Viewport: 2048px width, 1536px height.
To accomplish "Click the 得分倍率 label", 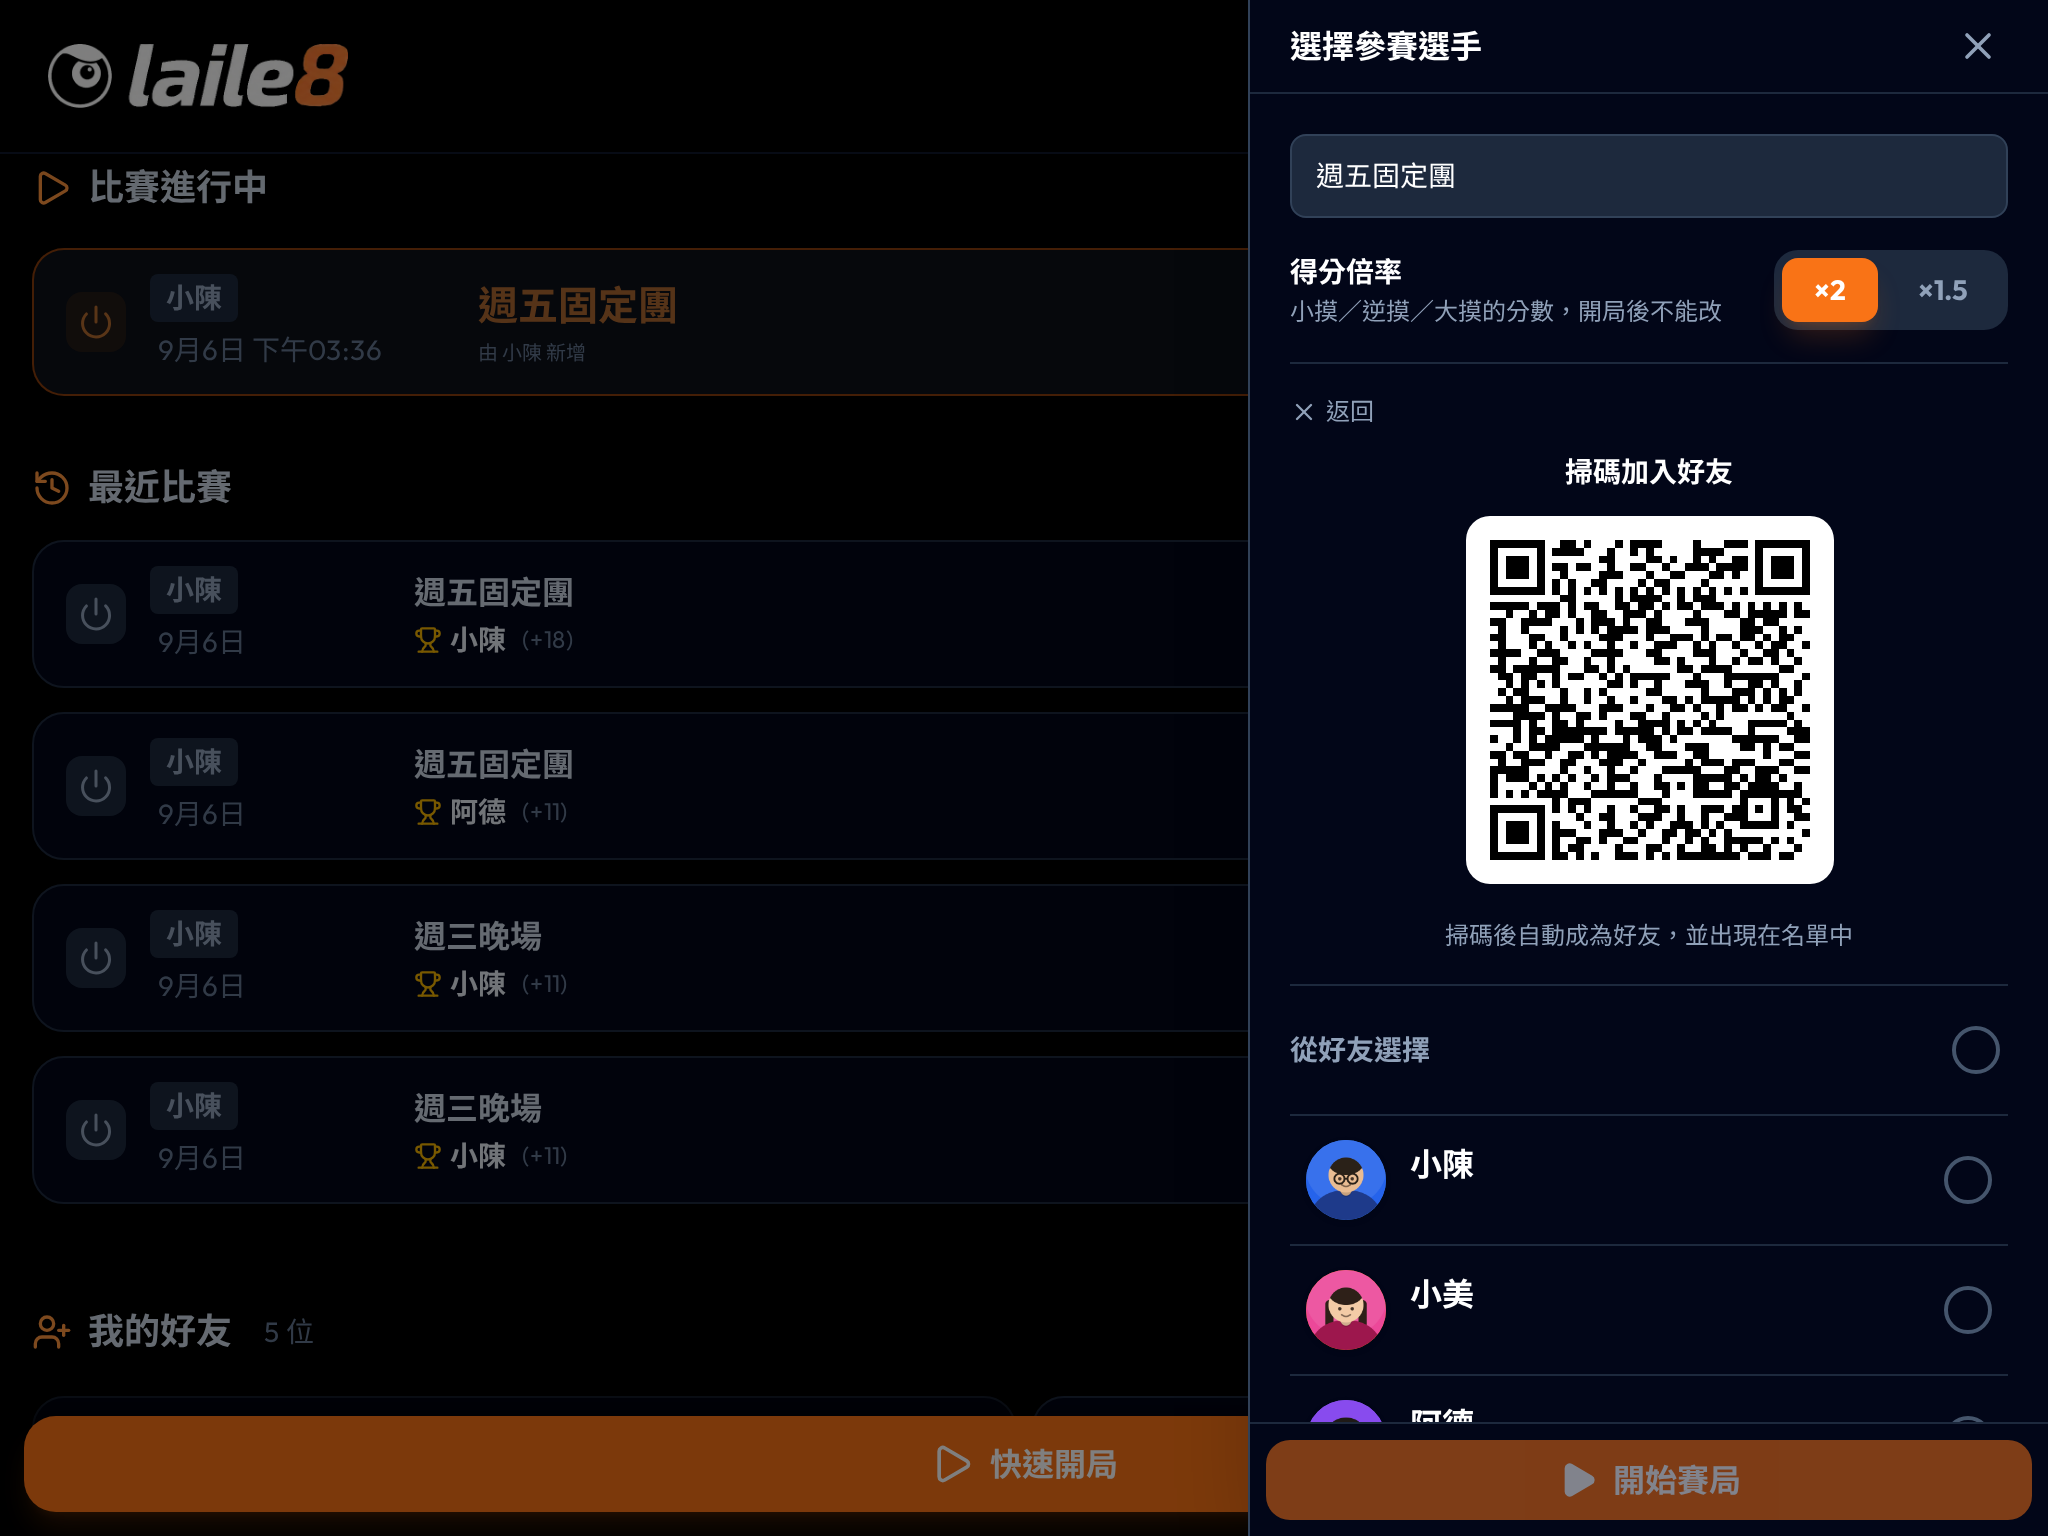I will [x=1345, y=271].
